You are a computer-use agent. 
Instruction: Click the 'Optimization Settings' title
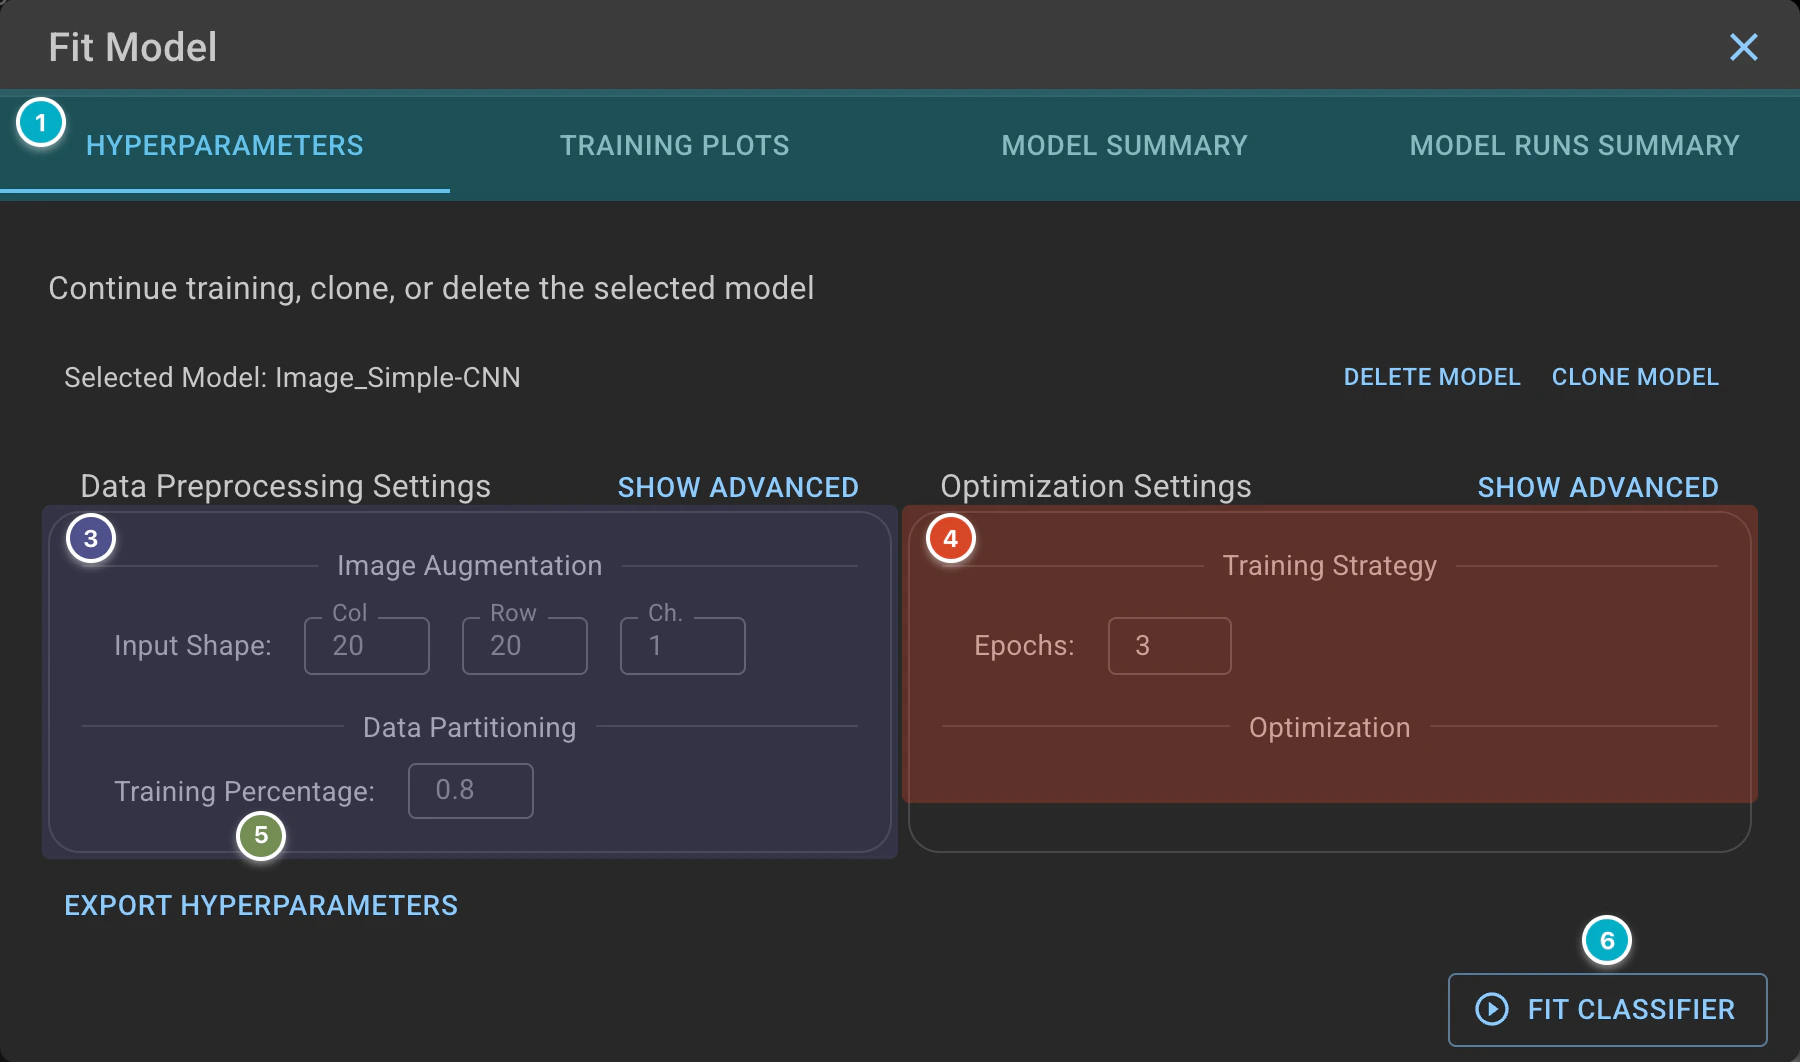tap(1096, 486)
